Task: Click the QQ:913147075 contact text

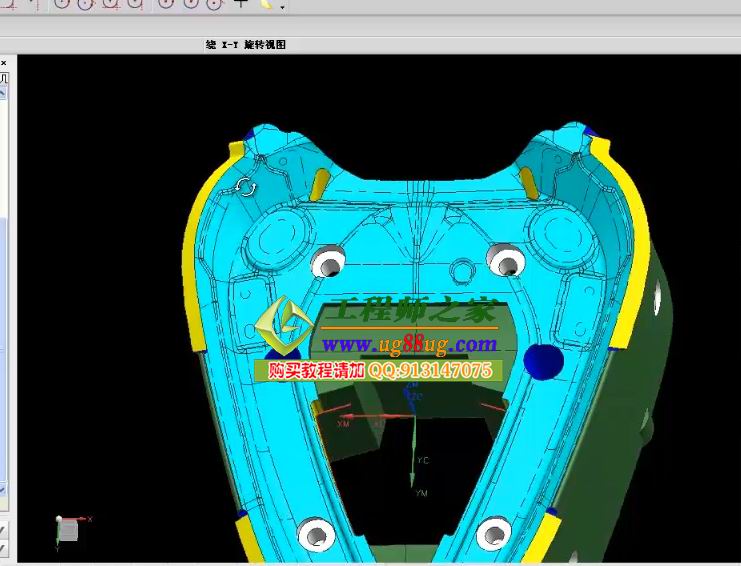Action: 432,370
